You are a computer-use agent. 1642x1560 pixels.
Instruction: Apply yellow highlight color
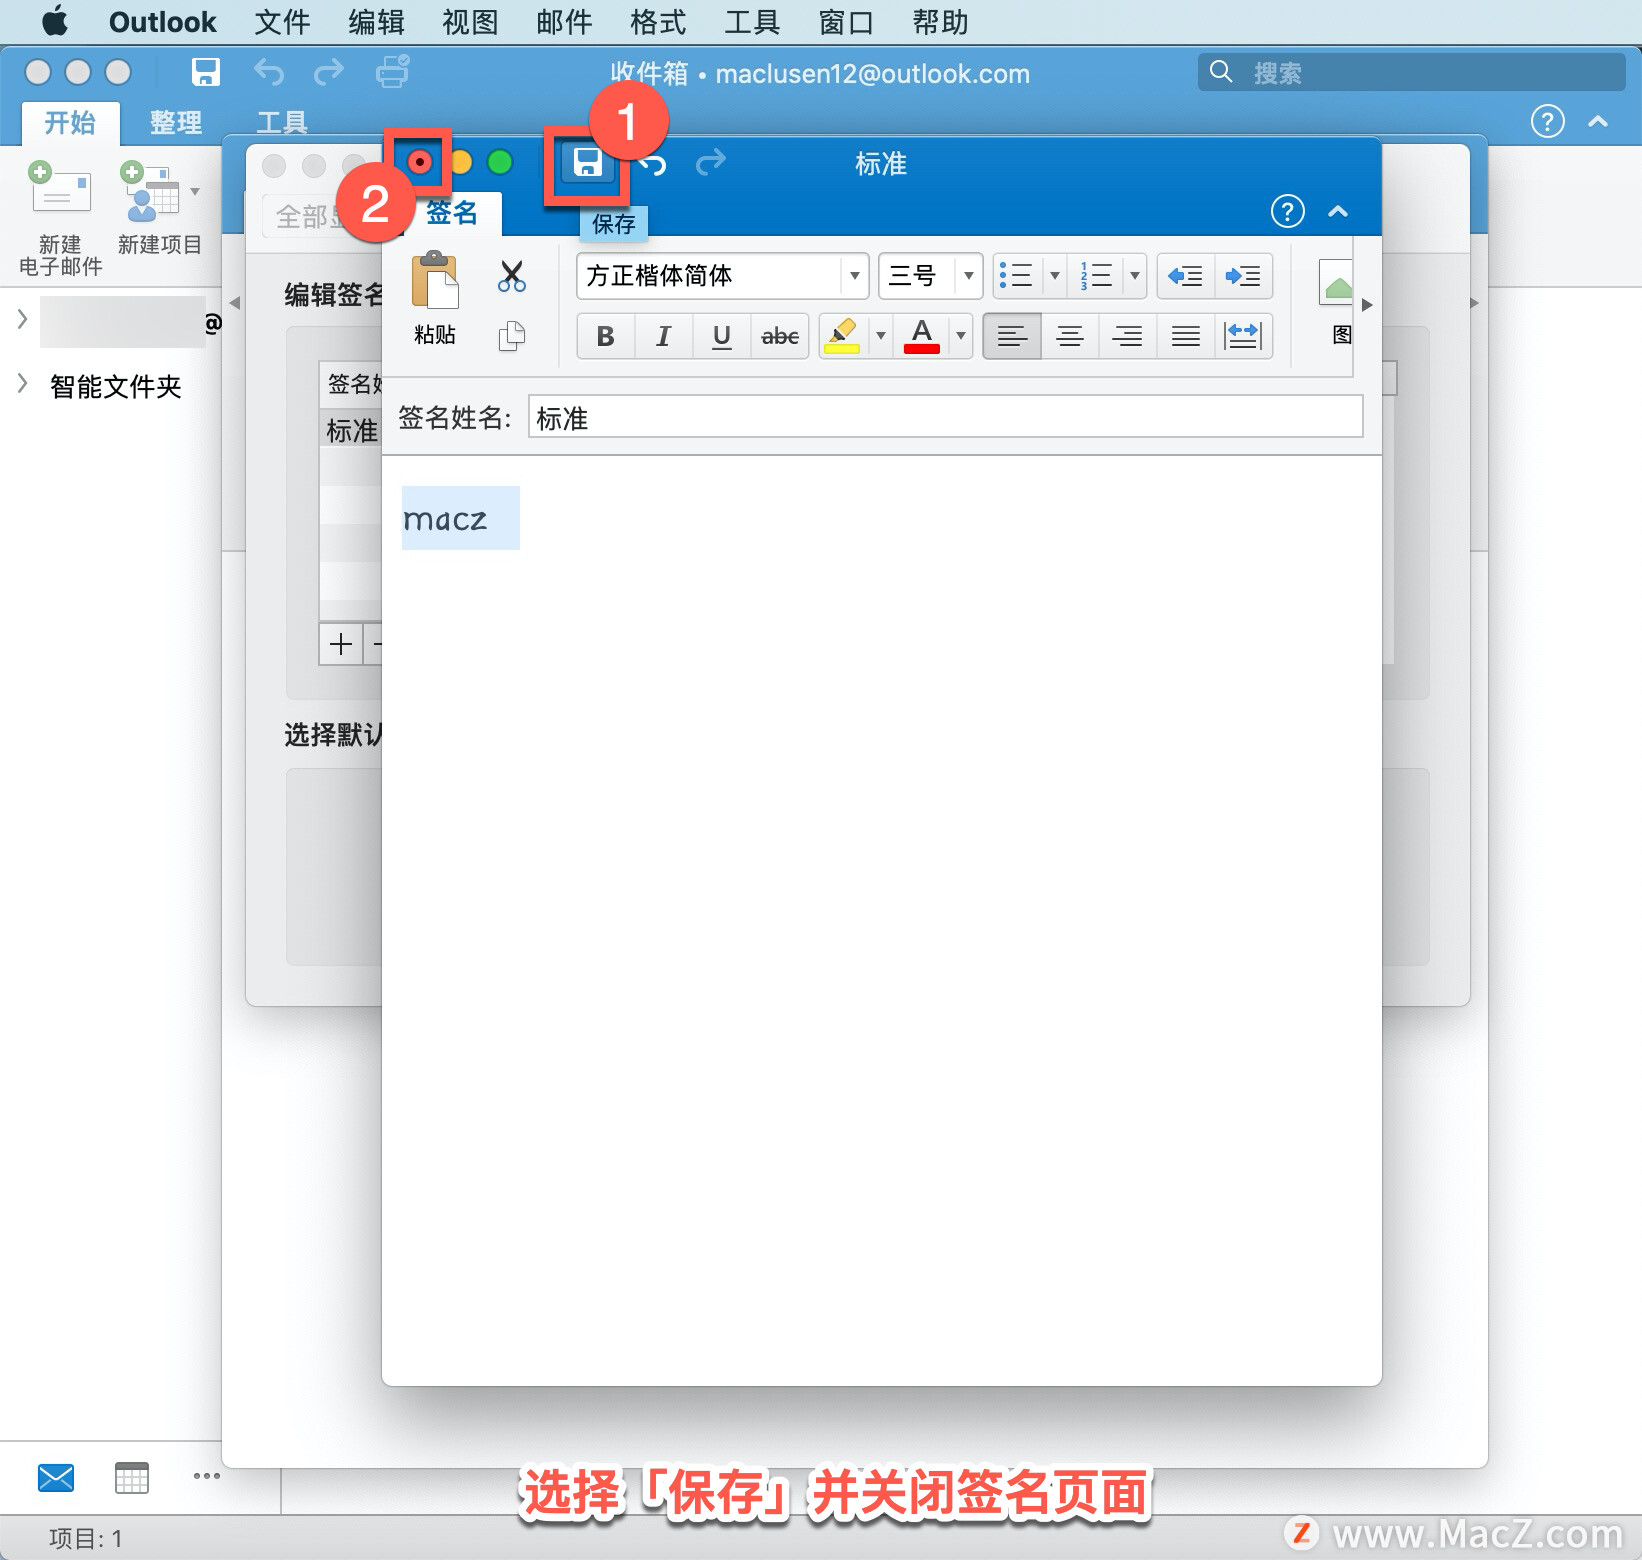[842, 336]
